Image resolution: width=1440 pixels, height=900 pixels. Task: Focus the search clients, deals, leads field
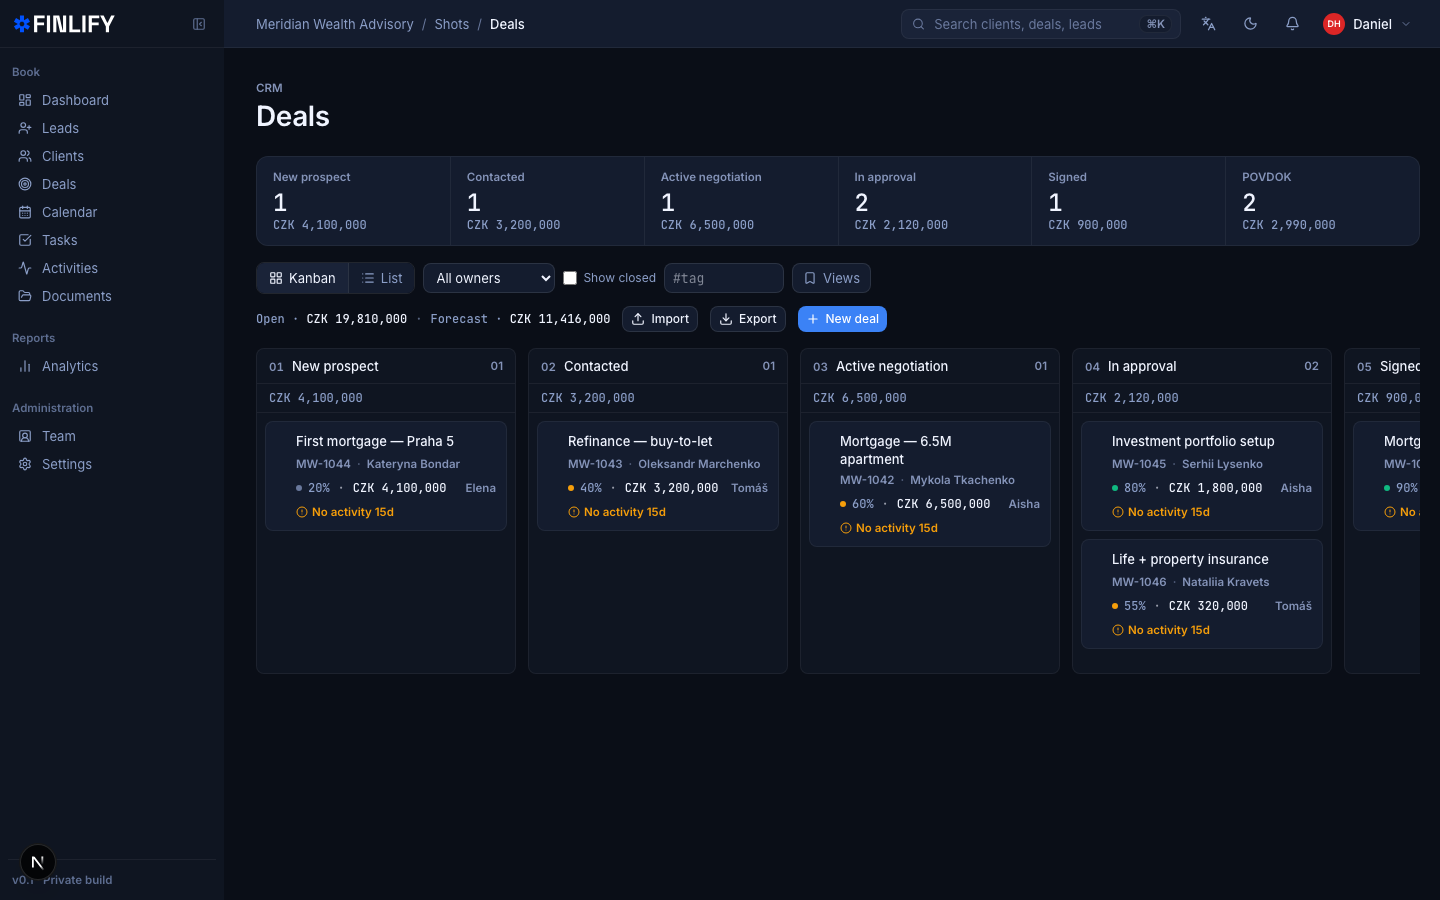pos(1040,24)
